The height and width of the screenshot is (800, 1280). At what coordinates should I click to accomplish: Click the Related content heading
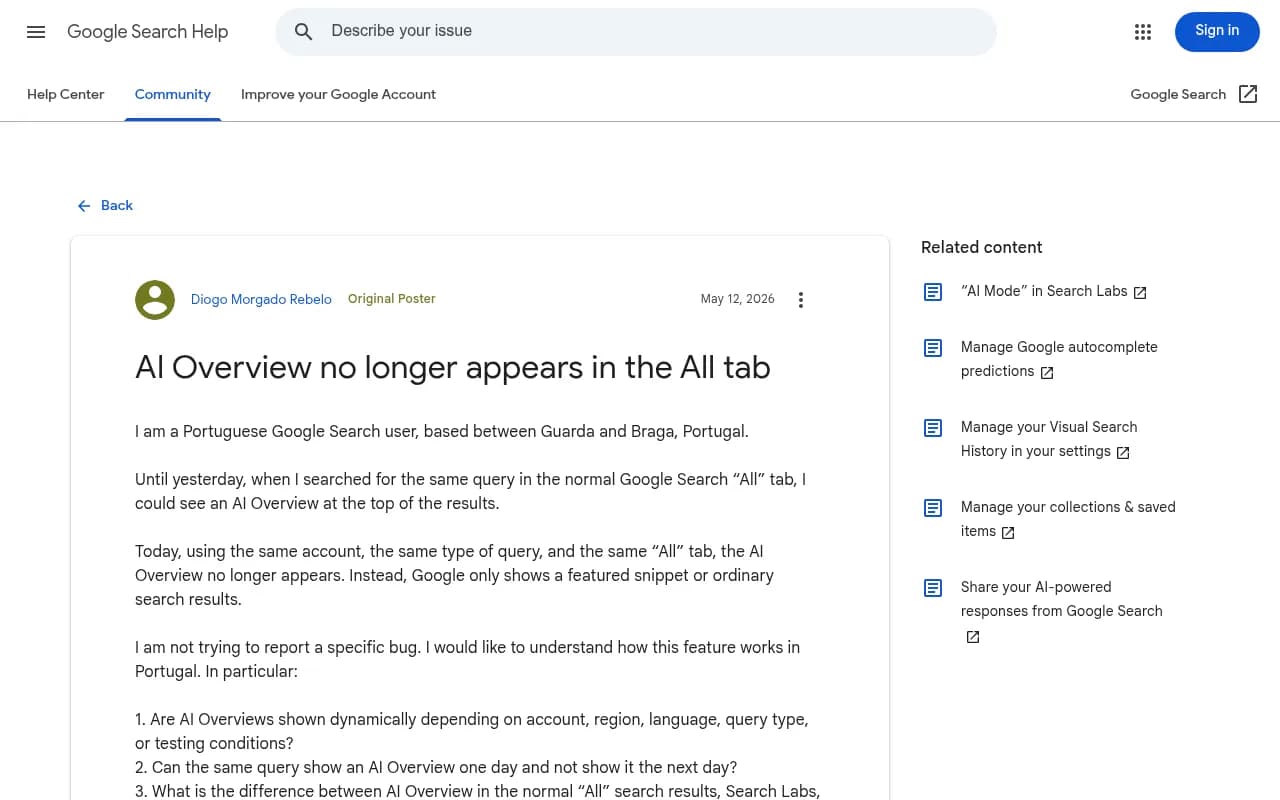click(982, 247)
